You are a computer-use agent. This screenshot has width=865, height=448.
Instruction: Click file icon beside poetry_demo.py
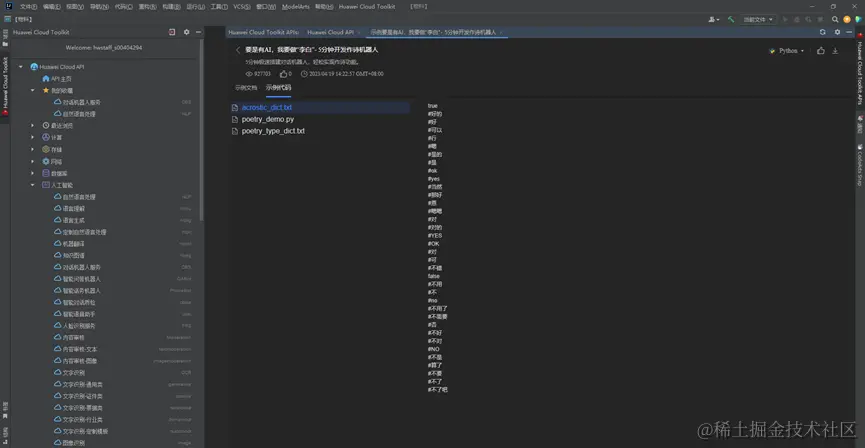point(234,119)
